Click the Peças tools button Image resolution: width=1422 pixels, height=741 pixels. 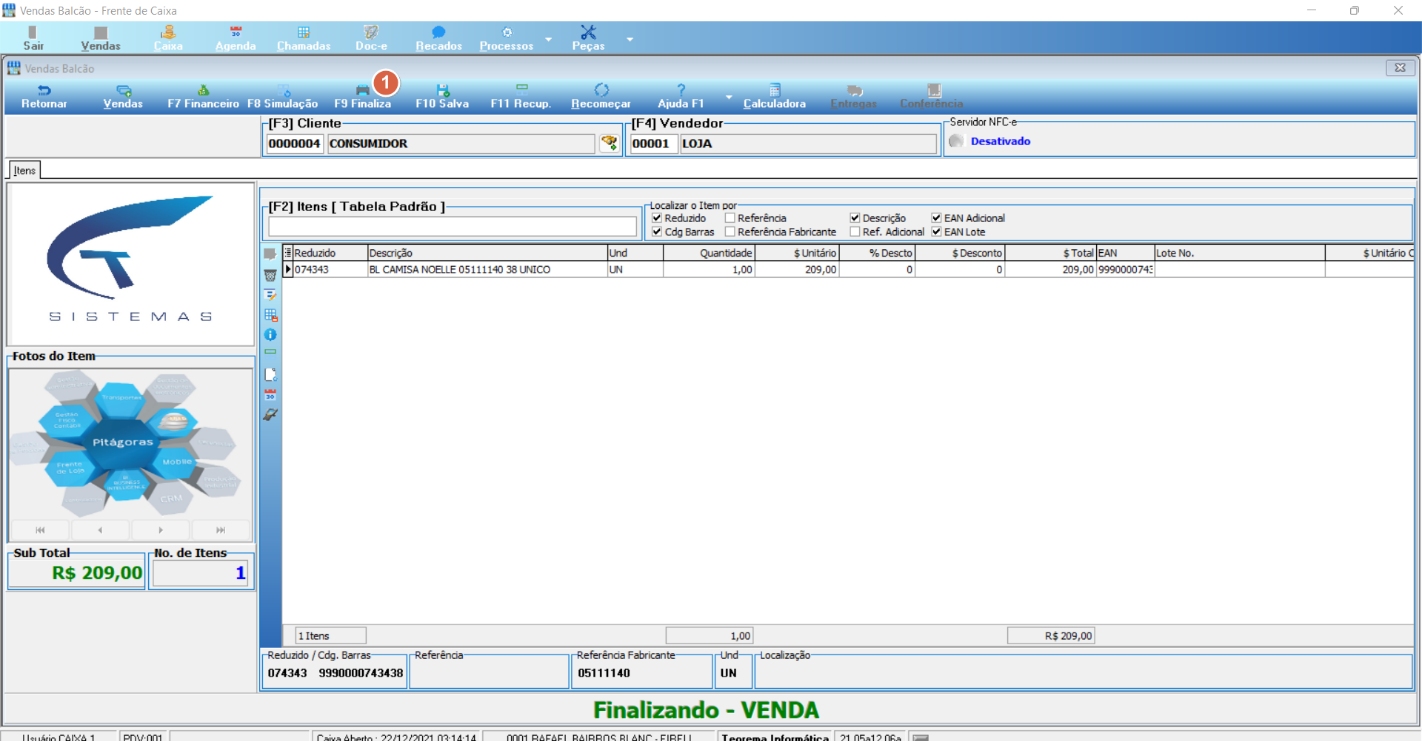pyautogui.click(x=588, y=38)
